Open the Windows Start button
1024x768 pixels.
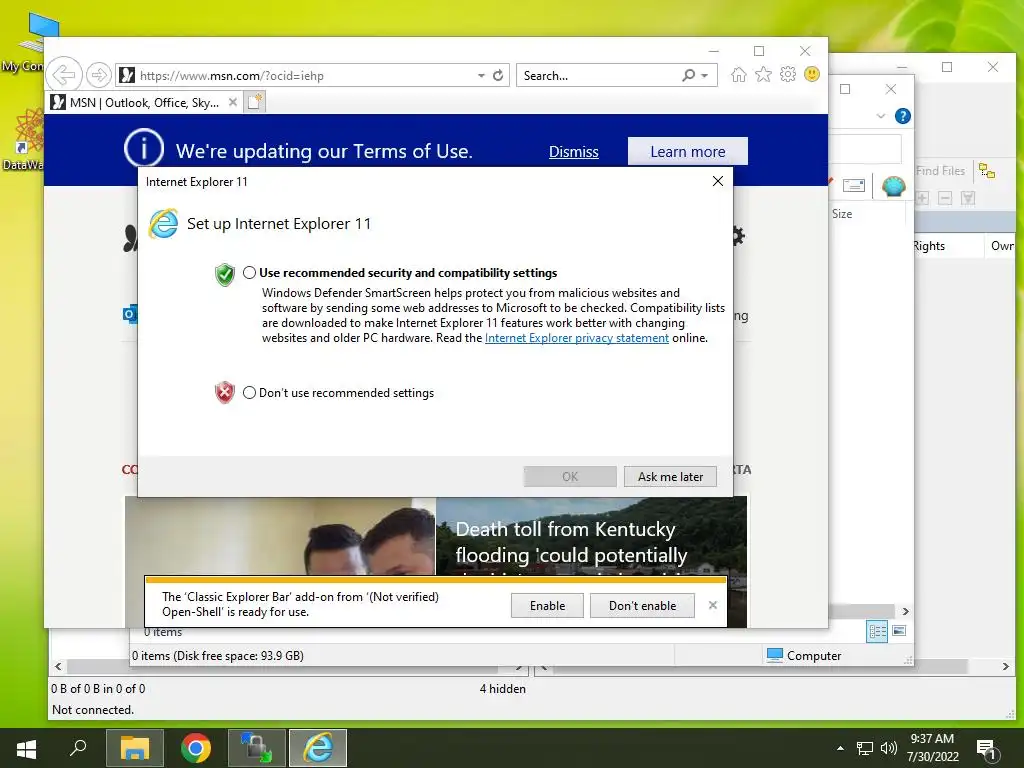26,748
